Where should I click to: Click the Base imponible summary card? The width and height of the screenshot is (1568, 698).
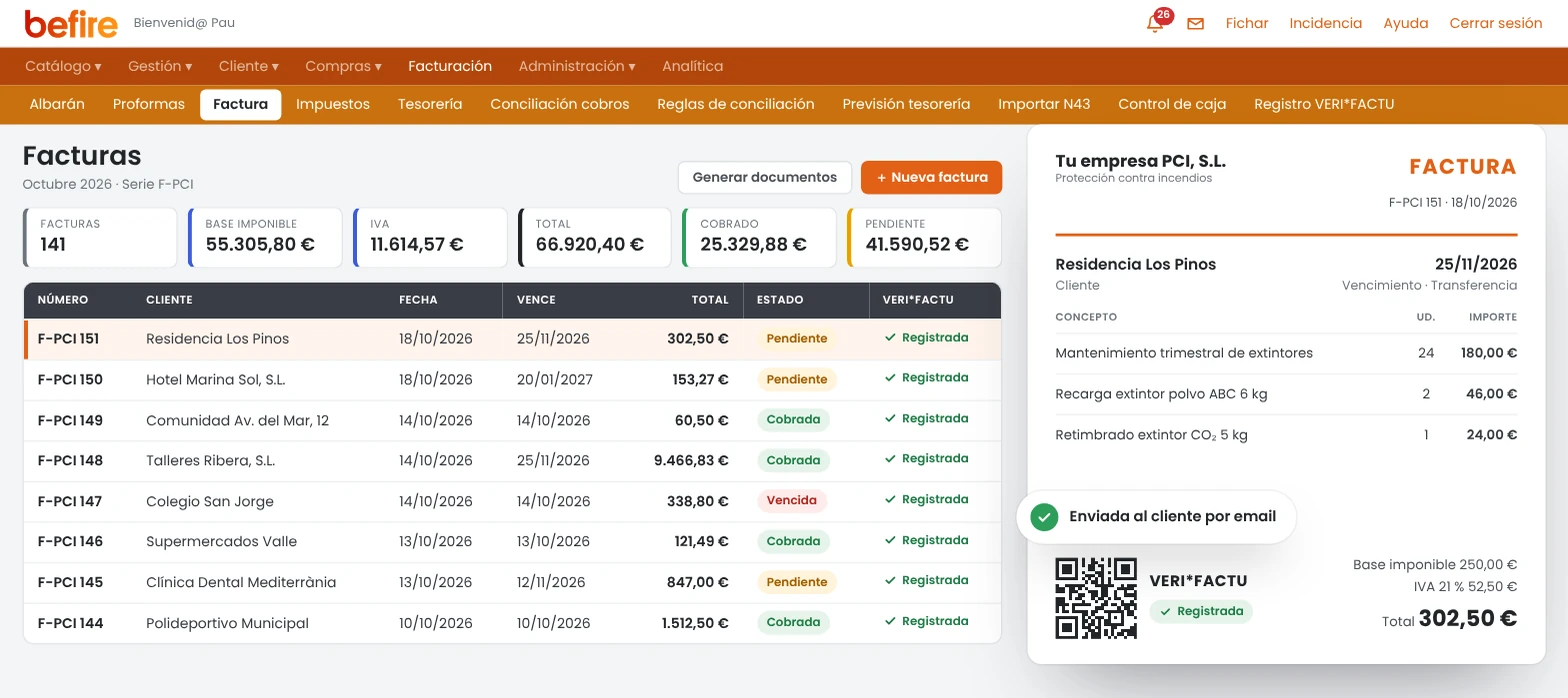(265, 237)
